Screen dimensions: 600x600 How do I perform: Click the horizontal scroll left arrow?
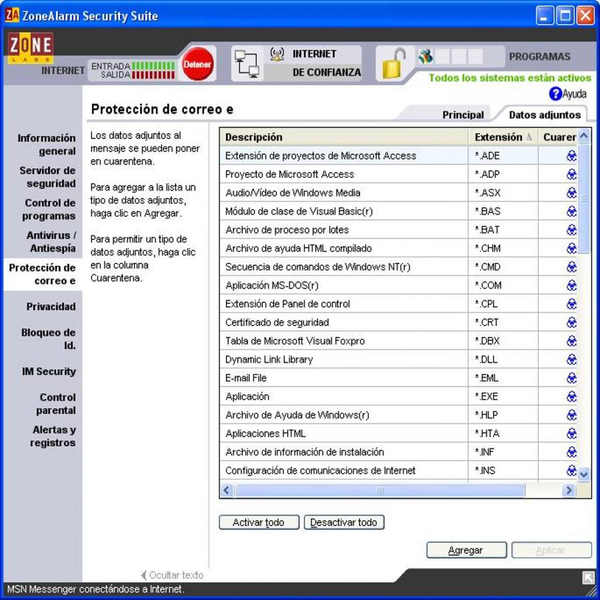[x=227, y=490]
